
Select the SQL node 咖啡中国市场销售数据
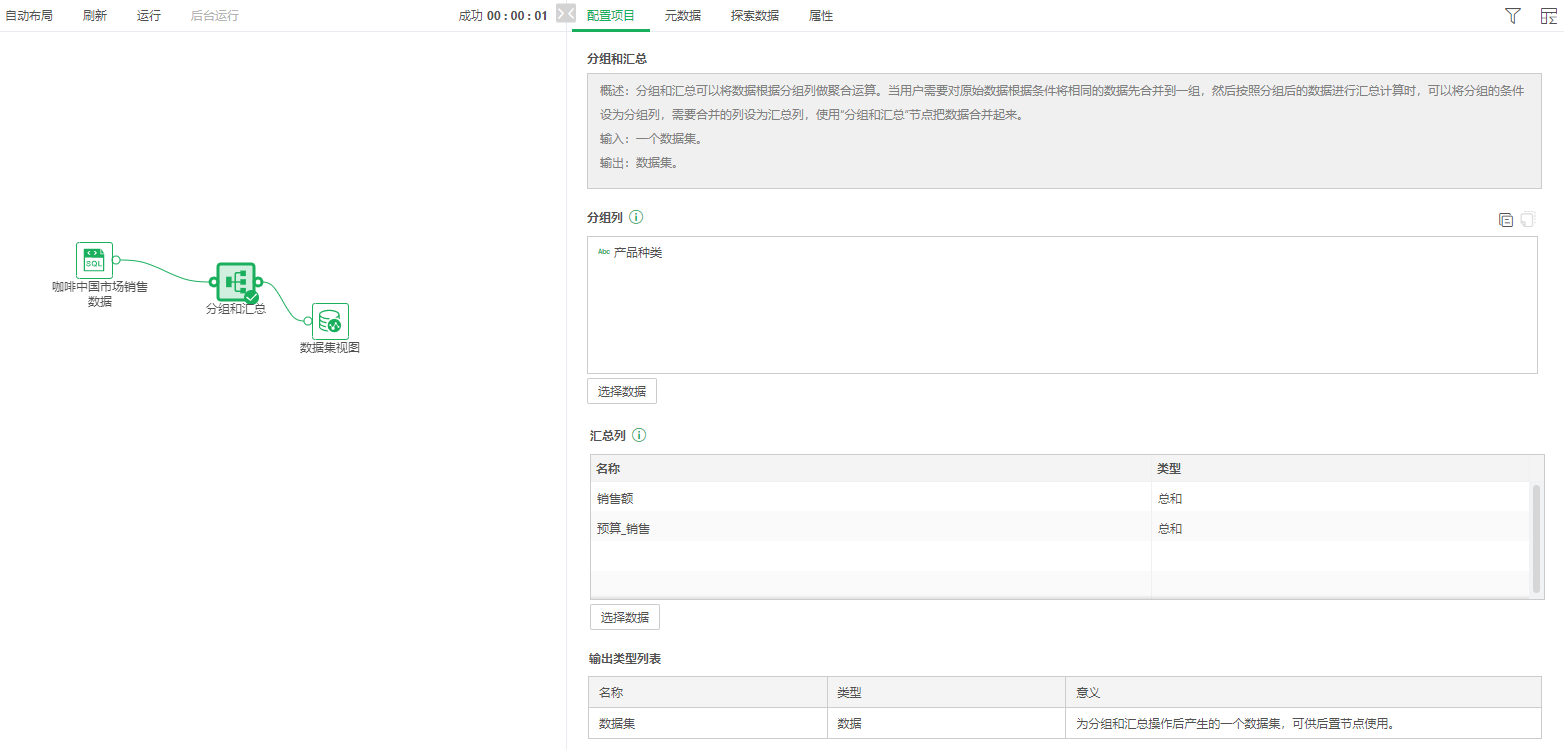(94, 260)
